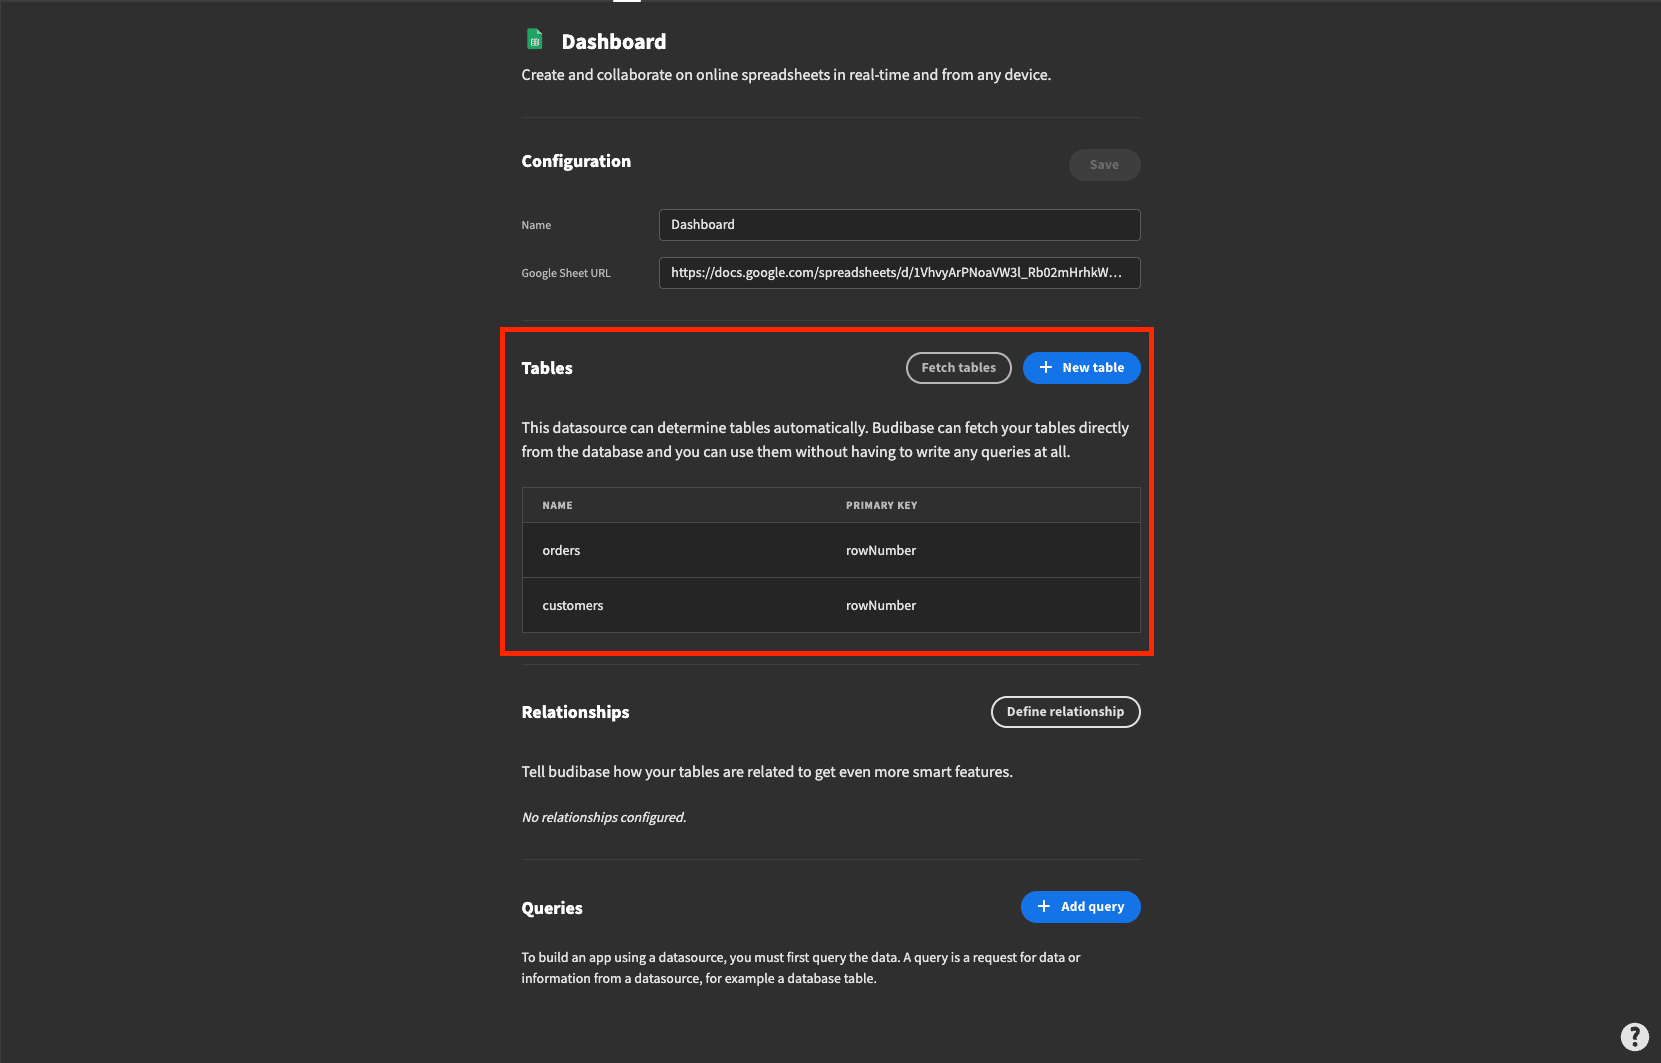Click the PRIMARY KEY column header
1661x1063 pixels.
(x=881, y=506)
